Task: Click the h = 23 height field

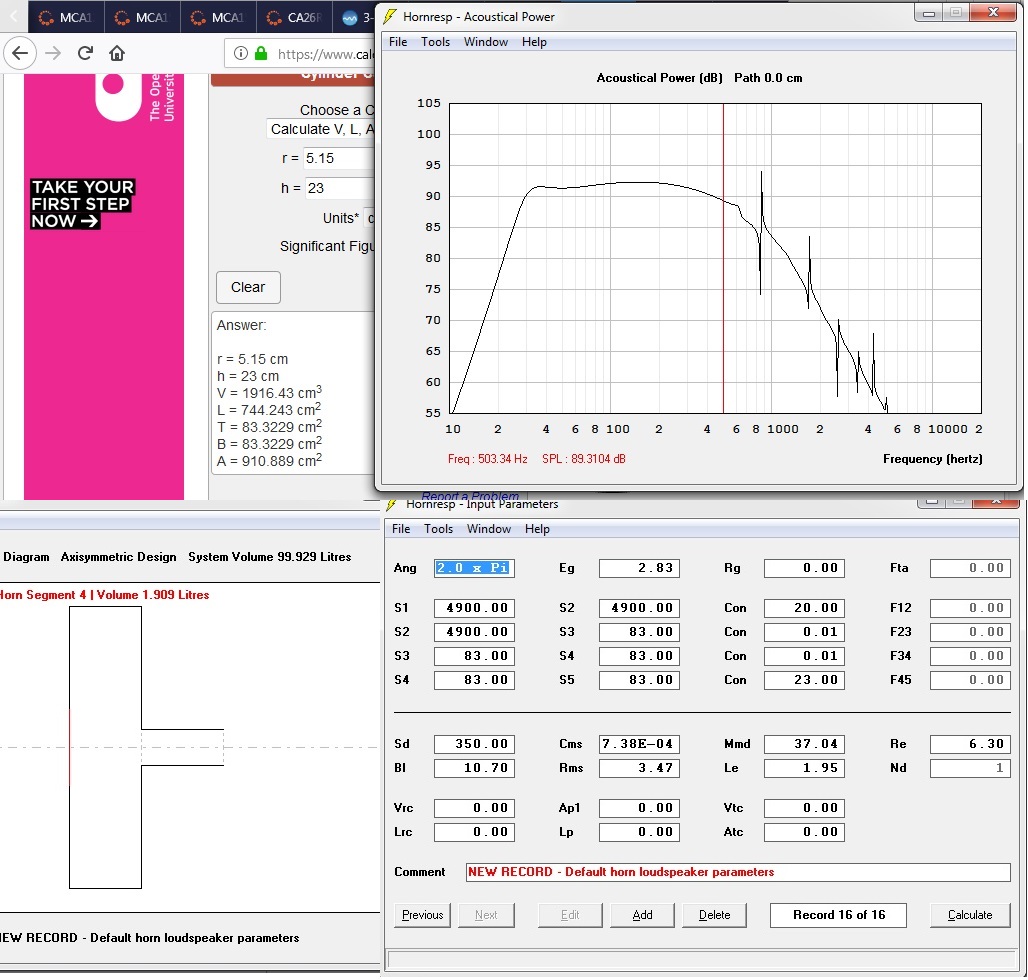Action: 340,188
